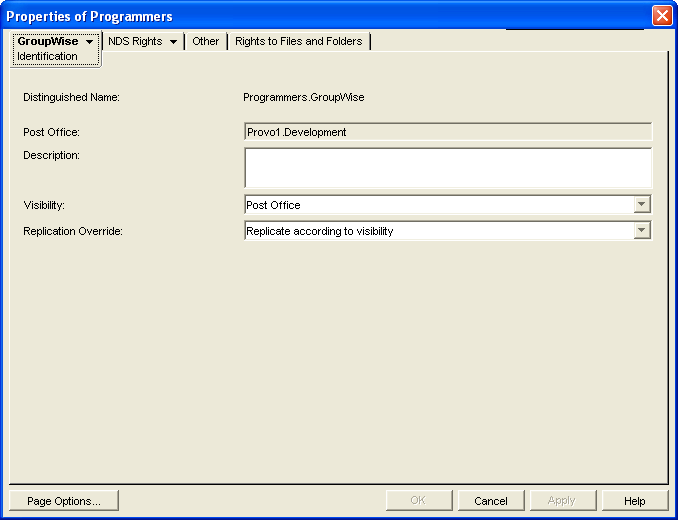Switch to Rights to Files and Folders tab
Image resolution: width=678 pixels, height=520 pixels.
pos(299,41)
